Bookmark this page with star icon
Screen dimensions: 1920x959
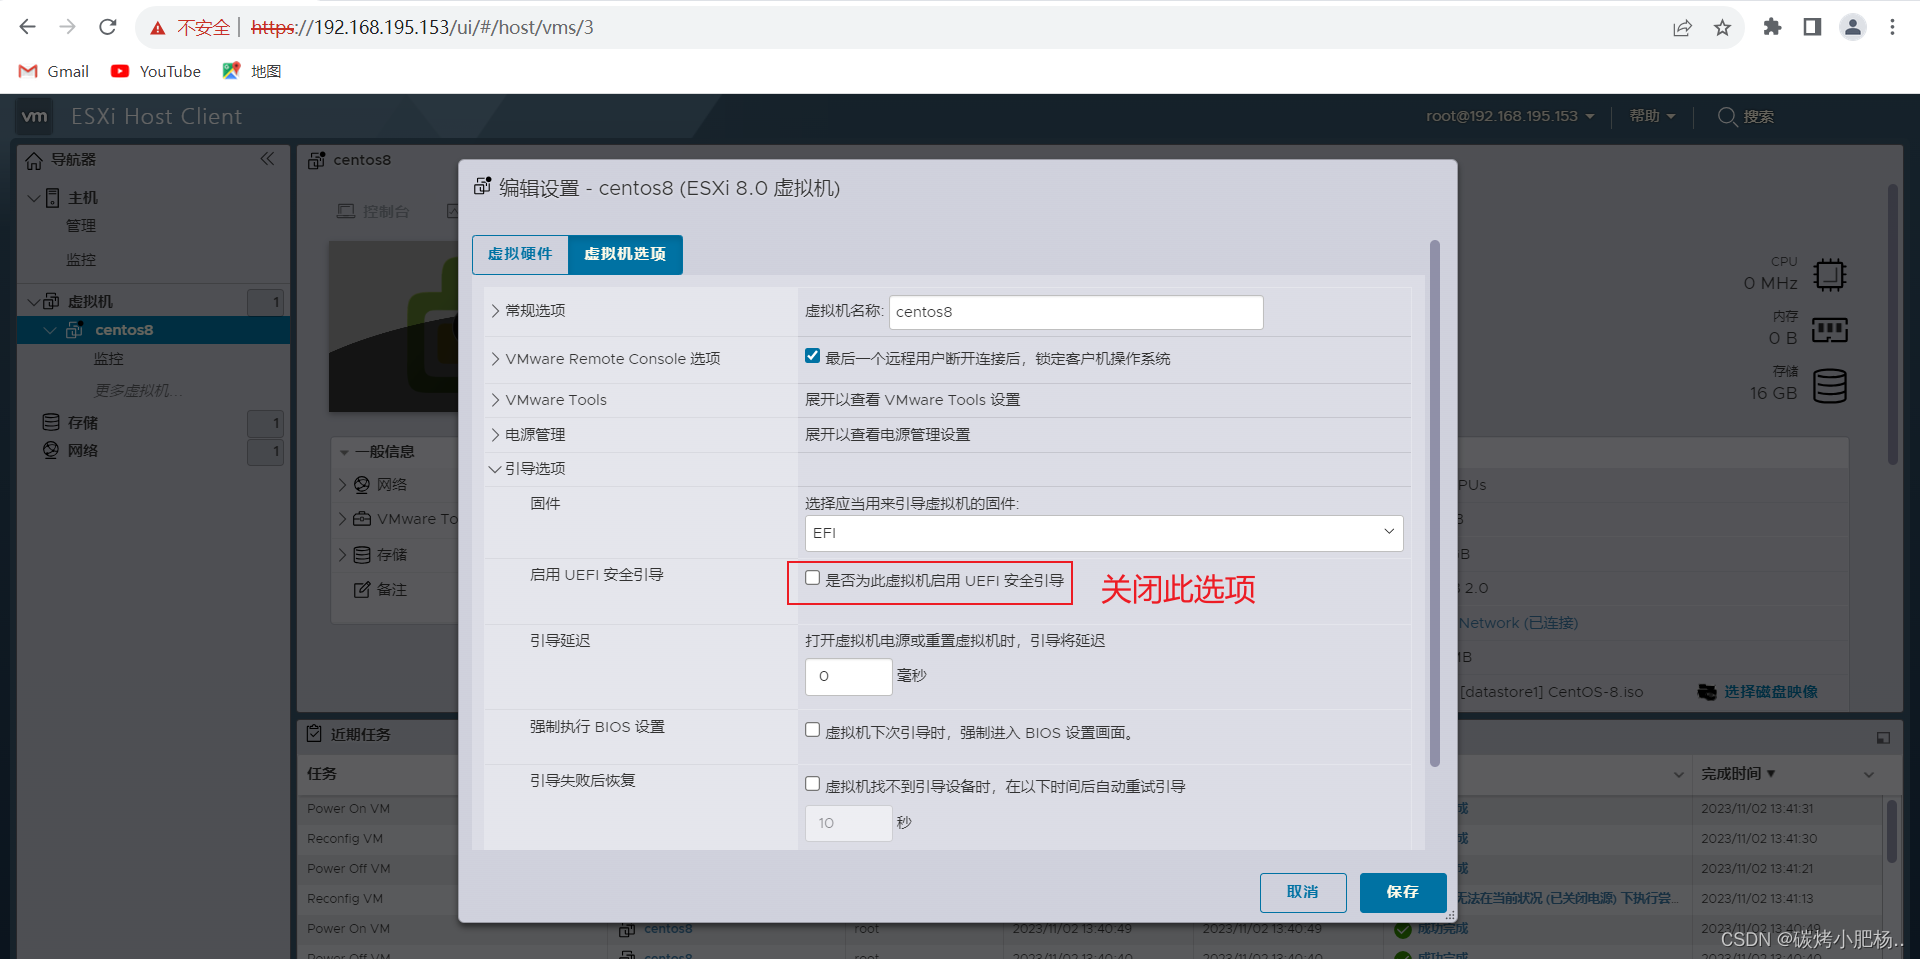click(x=1722, y=28)
